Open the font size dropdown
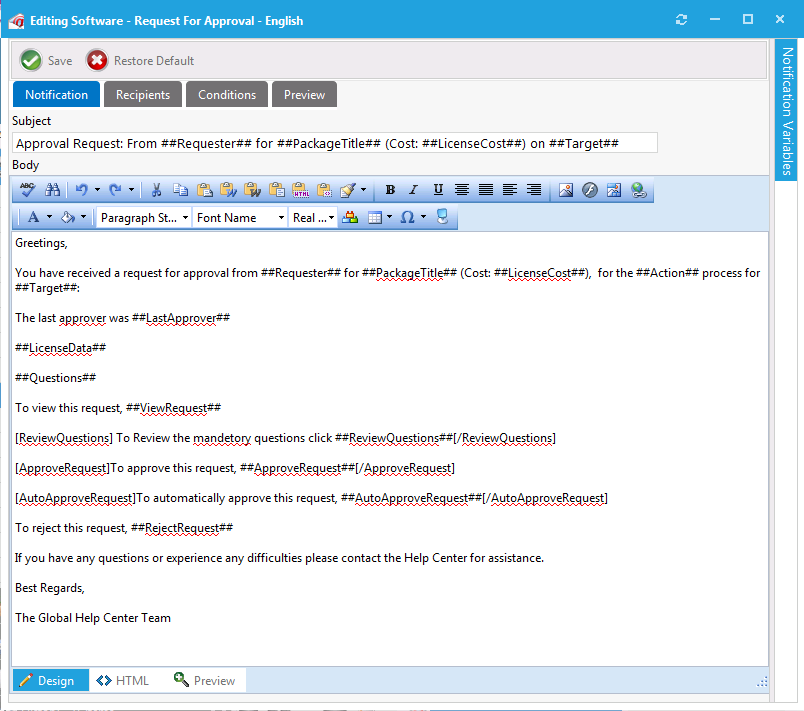The height and width of the screenshot is (711, 804). click(x=313, y=217)
